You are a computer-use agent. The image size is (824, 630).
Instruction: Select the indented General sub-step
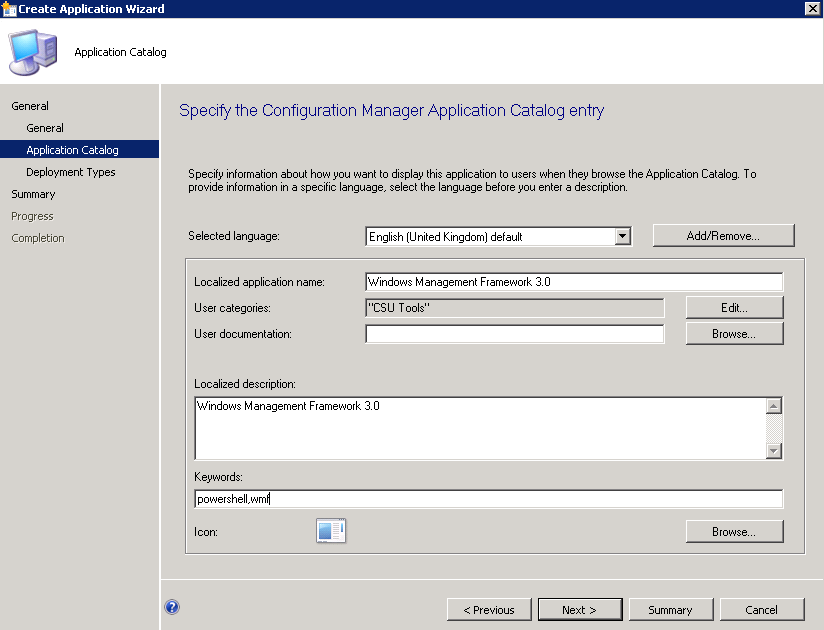tap(45, 128)
